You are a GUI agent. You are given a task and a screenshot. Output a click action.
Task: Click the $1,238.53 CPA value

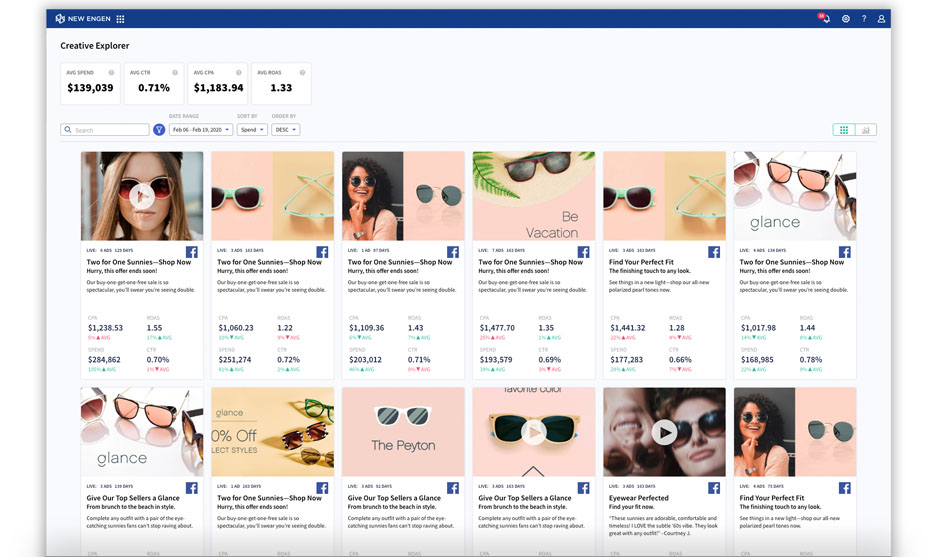point(106,328)
